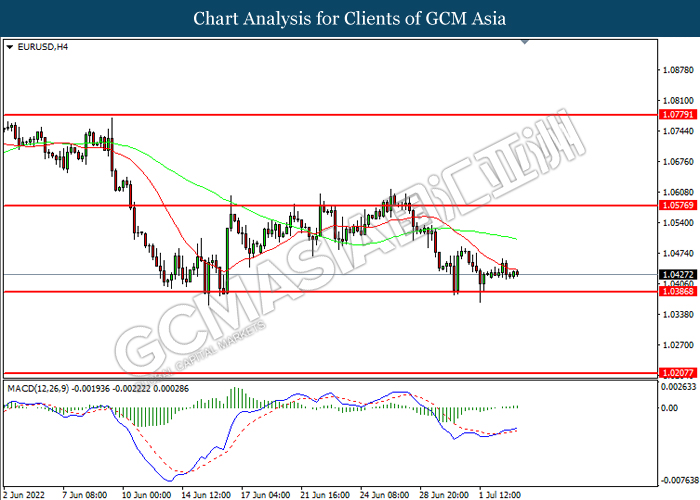700x500 pixels.
Task: Click the 1.04740 price axis value
Action: 678,253
